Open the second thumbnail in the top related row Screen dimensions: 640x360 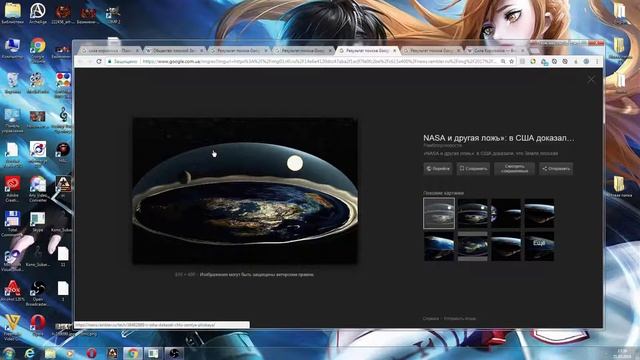[472, 213]
